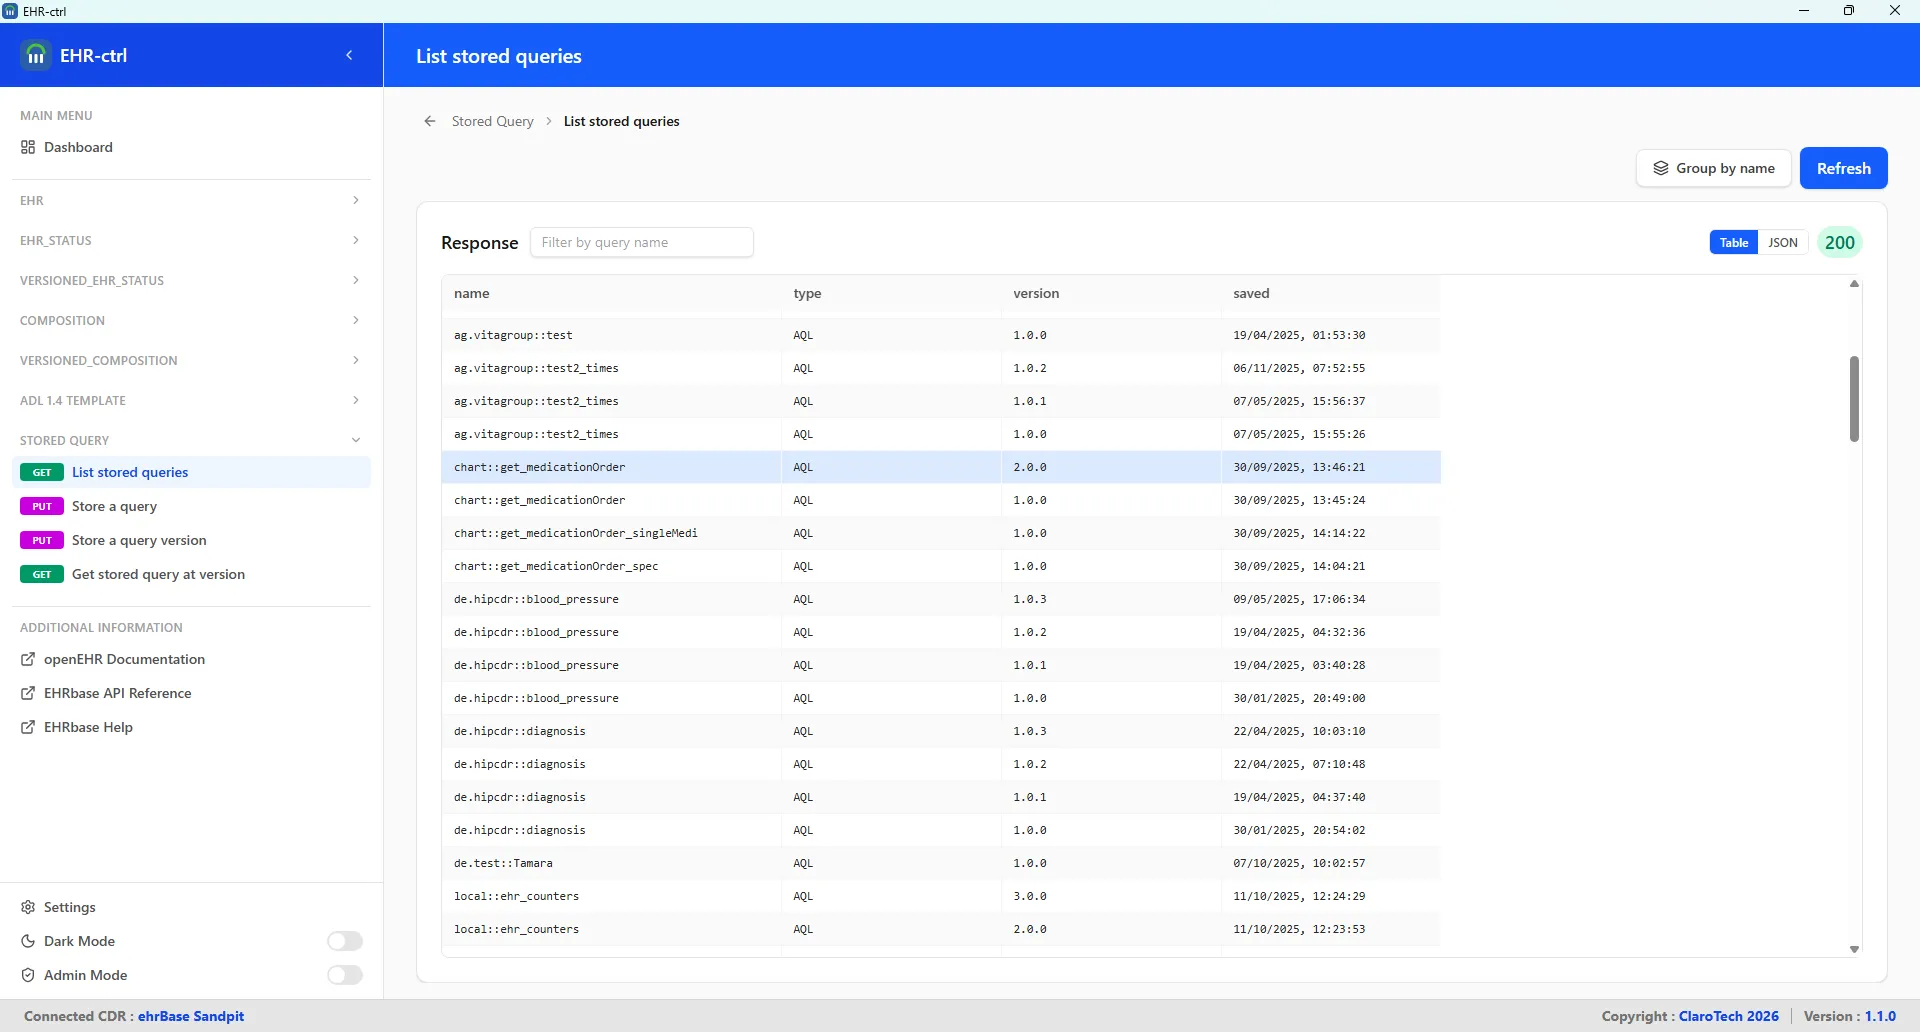Screen dimensions: 1920x1032
Task: Select List stored queries menu item
Action: (x=191, y=472)
